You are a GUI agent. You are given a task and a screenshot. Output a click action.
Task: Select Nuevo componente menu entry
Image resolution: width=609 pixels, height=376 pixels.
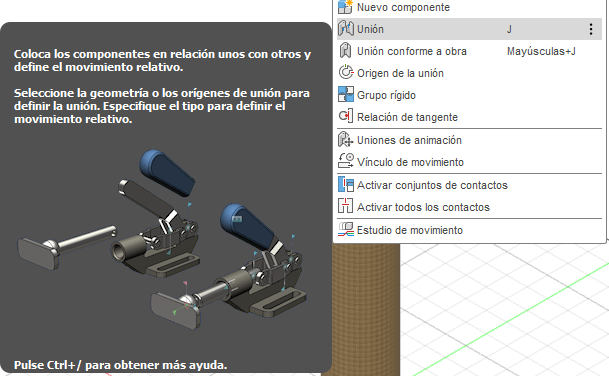pyautogui.click(x=469, y=7)
